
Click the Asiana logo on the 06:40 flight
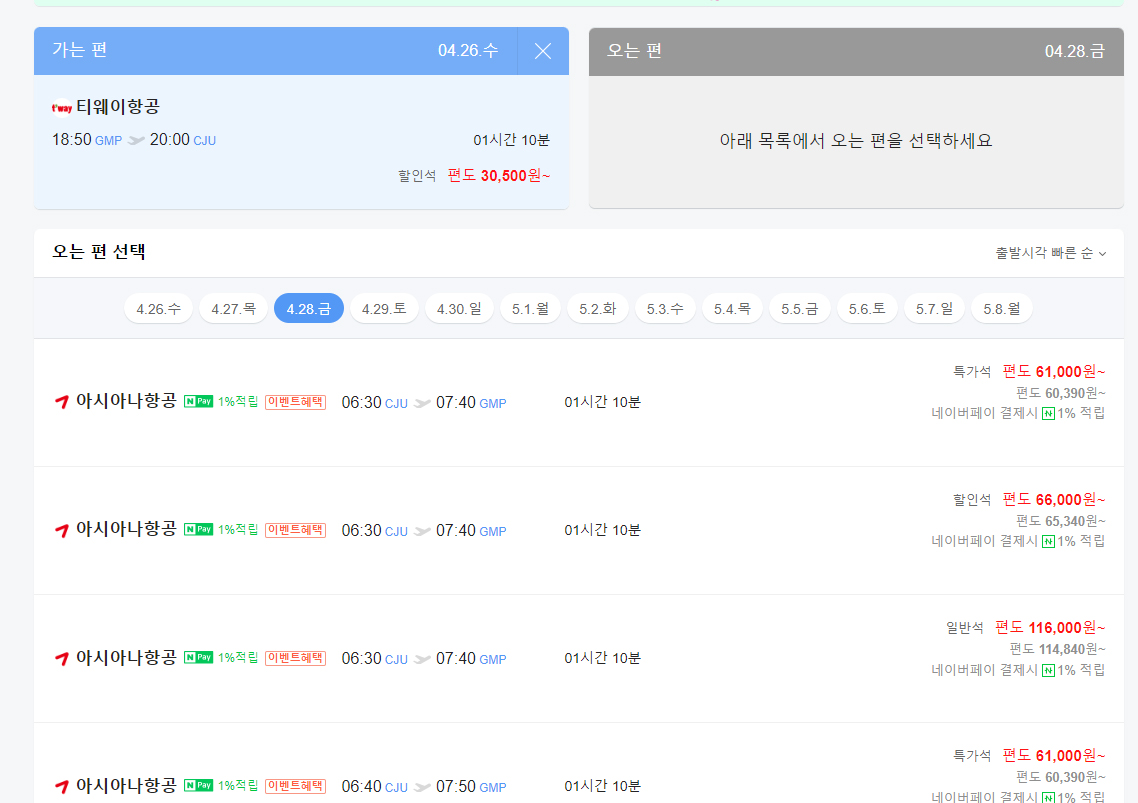[x=62, y=786]
